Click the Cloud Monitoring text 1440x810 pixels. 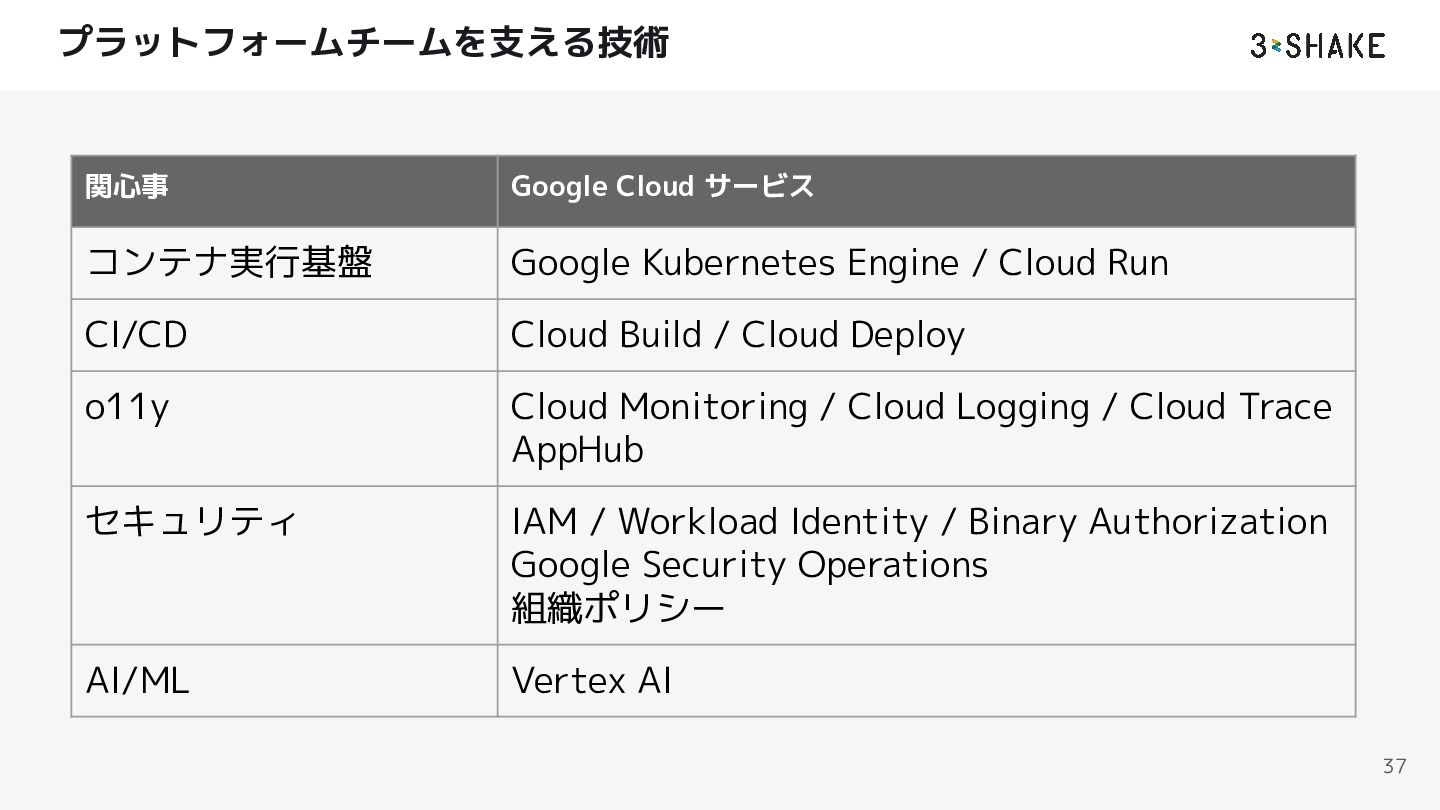tap(658, 408)
